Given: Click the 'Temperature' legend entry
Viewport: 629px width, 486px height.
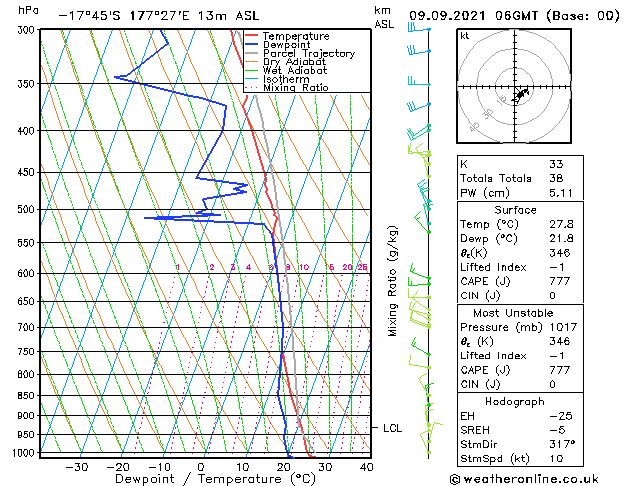Looking at the screenshot, I should pos(296,36).
